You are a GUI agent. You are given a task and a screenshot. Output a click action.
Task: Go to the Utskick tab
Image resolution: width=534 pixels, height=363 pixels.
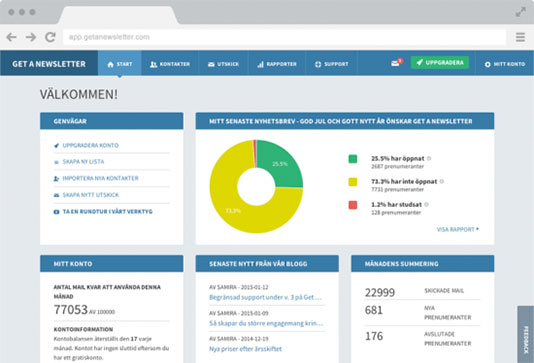(x=223, y=64)
